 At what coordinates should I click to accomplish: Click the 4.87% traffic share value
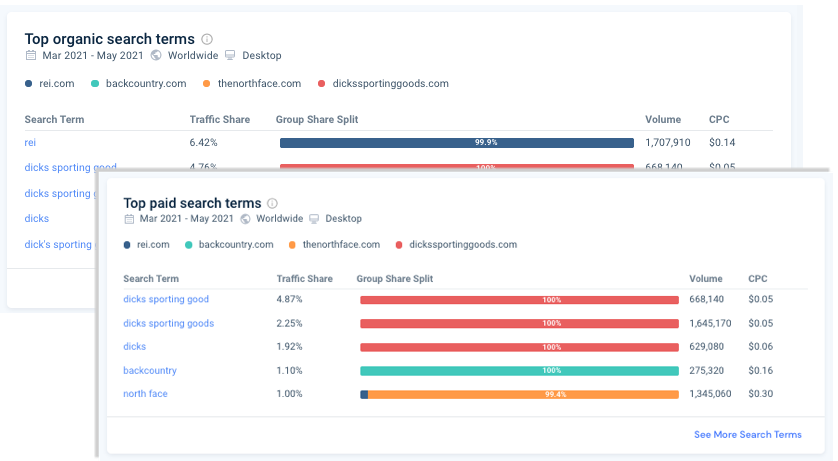coord(289,299)
